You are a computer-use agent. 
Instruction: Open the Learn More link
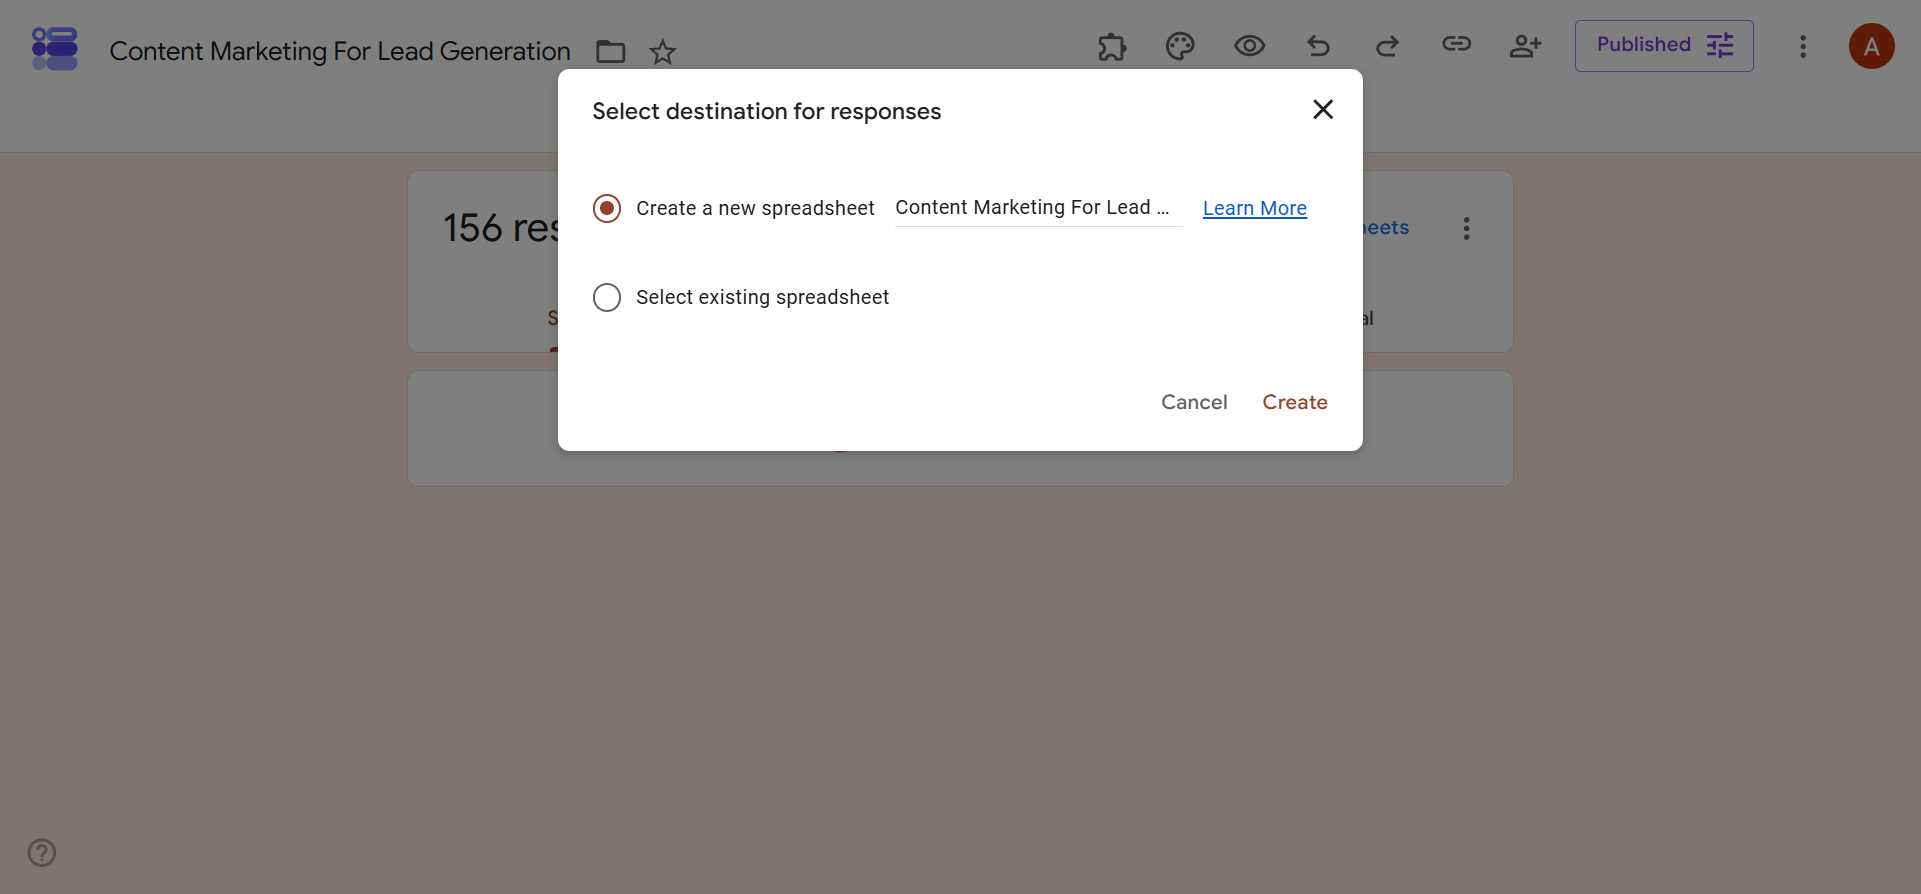coord(1255,208)
